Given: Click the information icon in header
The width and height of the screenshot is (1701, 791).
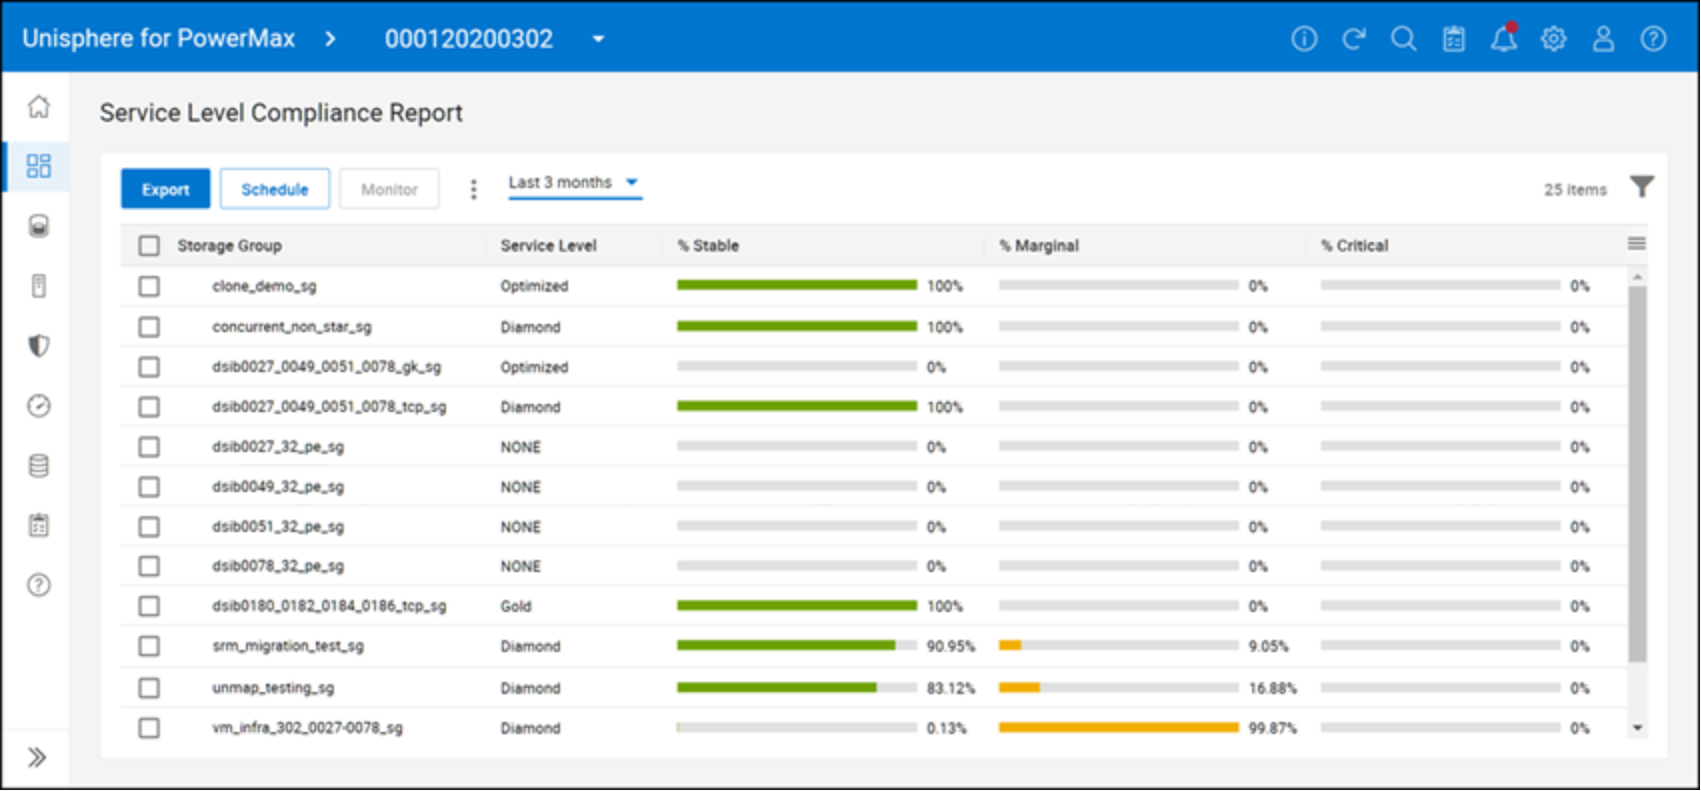Looking at the screenshot, I should pyautogui.click(x=1304, y=39).
